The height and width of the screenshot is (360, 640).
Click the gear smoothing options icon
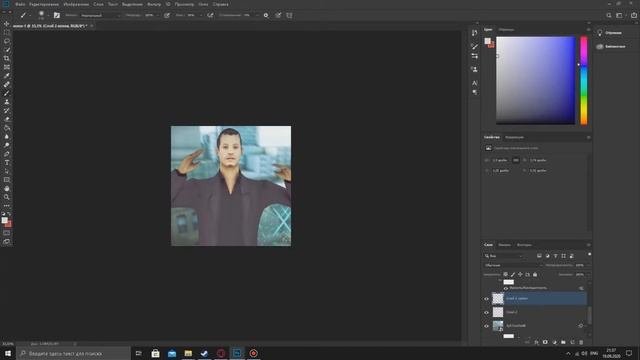[x=266, y=15]
